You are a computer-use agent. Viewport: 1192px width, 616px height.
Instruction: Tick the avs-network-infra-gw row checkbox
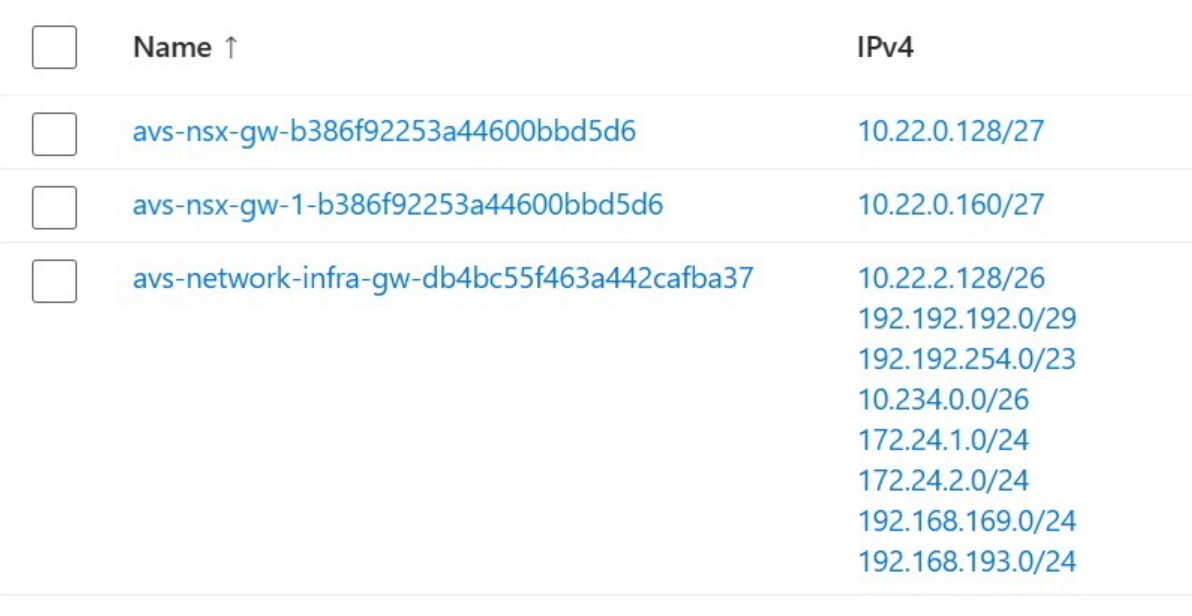54,281
